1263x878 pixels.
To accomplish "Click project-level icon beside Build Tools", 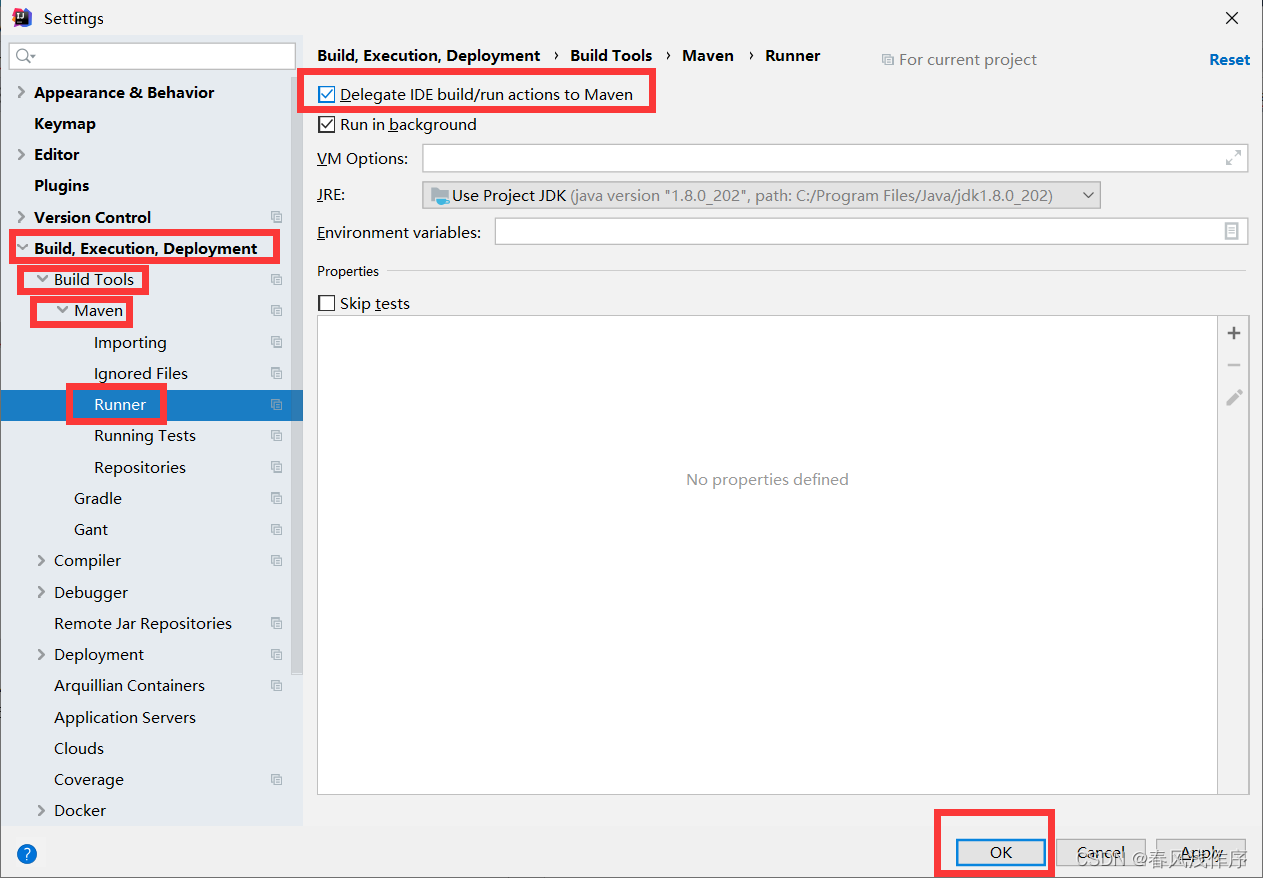I will click(x=276, y=280).
